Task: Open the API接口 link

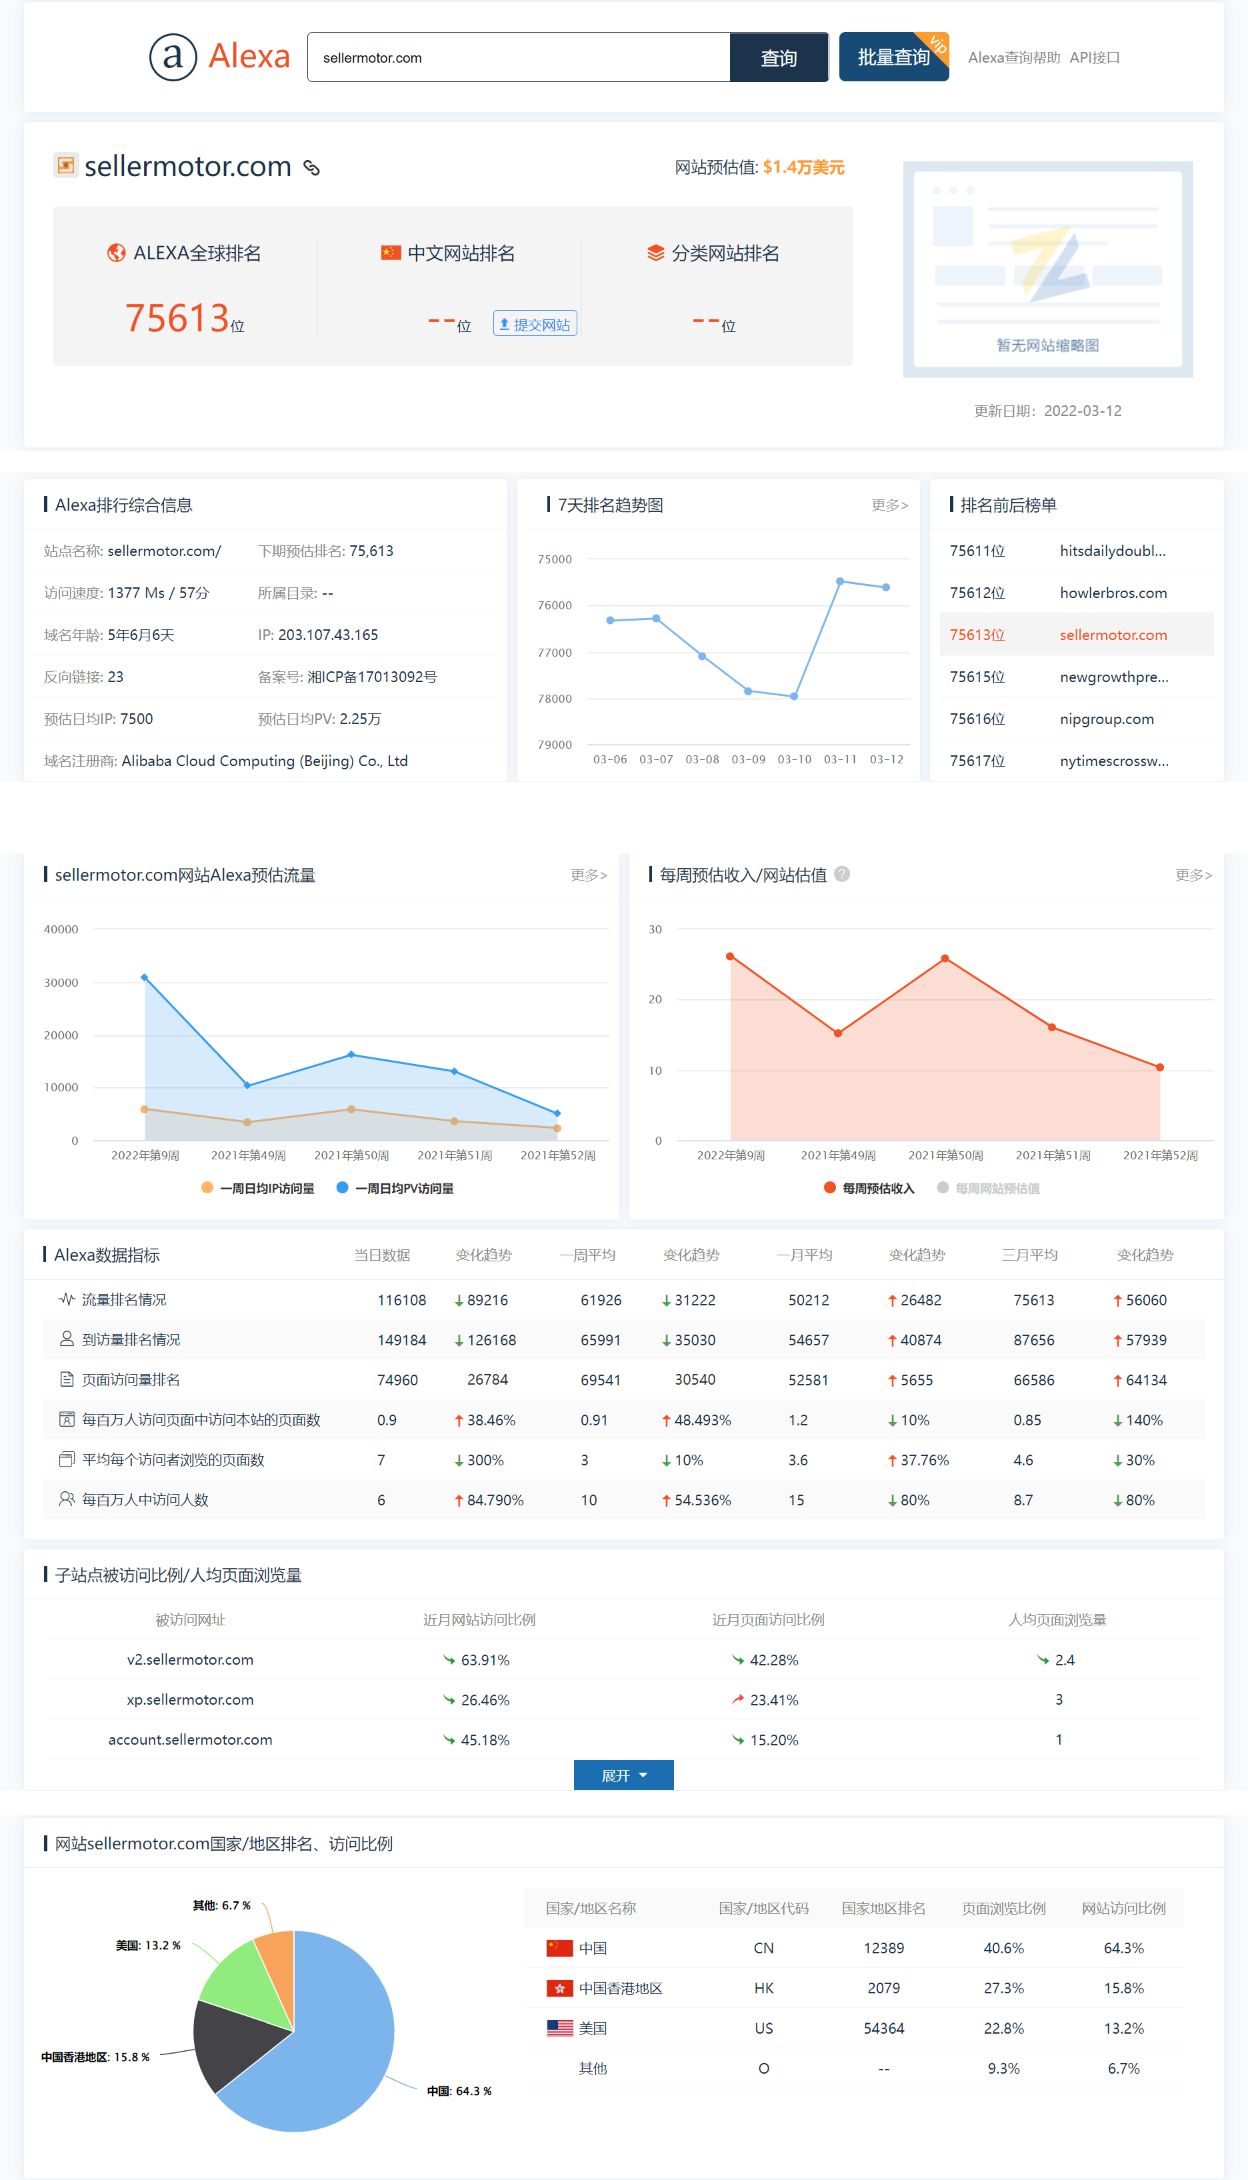Action: click(x=1095, y=58)
